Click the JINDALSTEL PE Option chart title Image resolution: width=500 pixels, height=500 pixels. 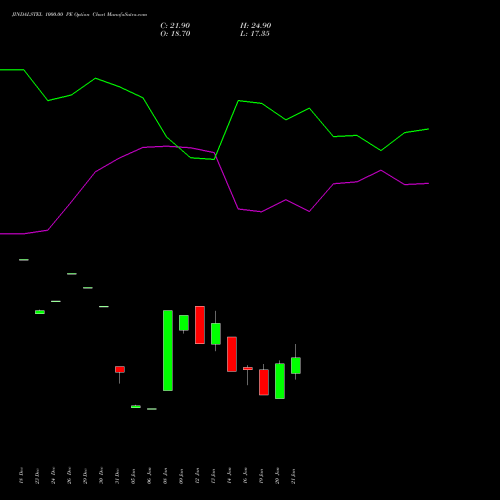pyautogui.click(x=79, y=15)
